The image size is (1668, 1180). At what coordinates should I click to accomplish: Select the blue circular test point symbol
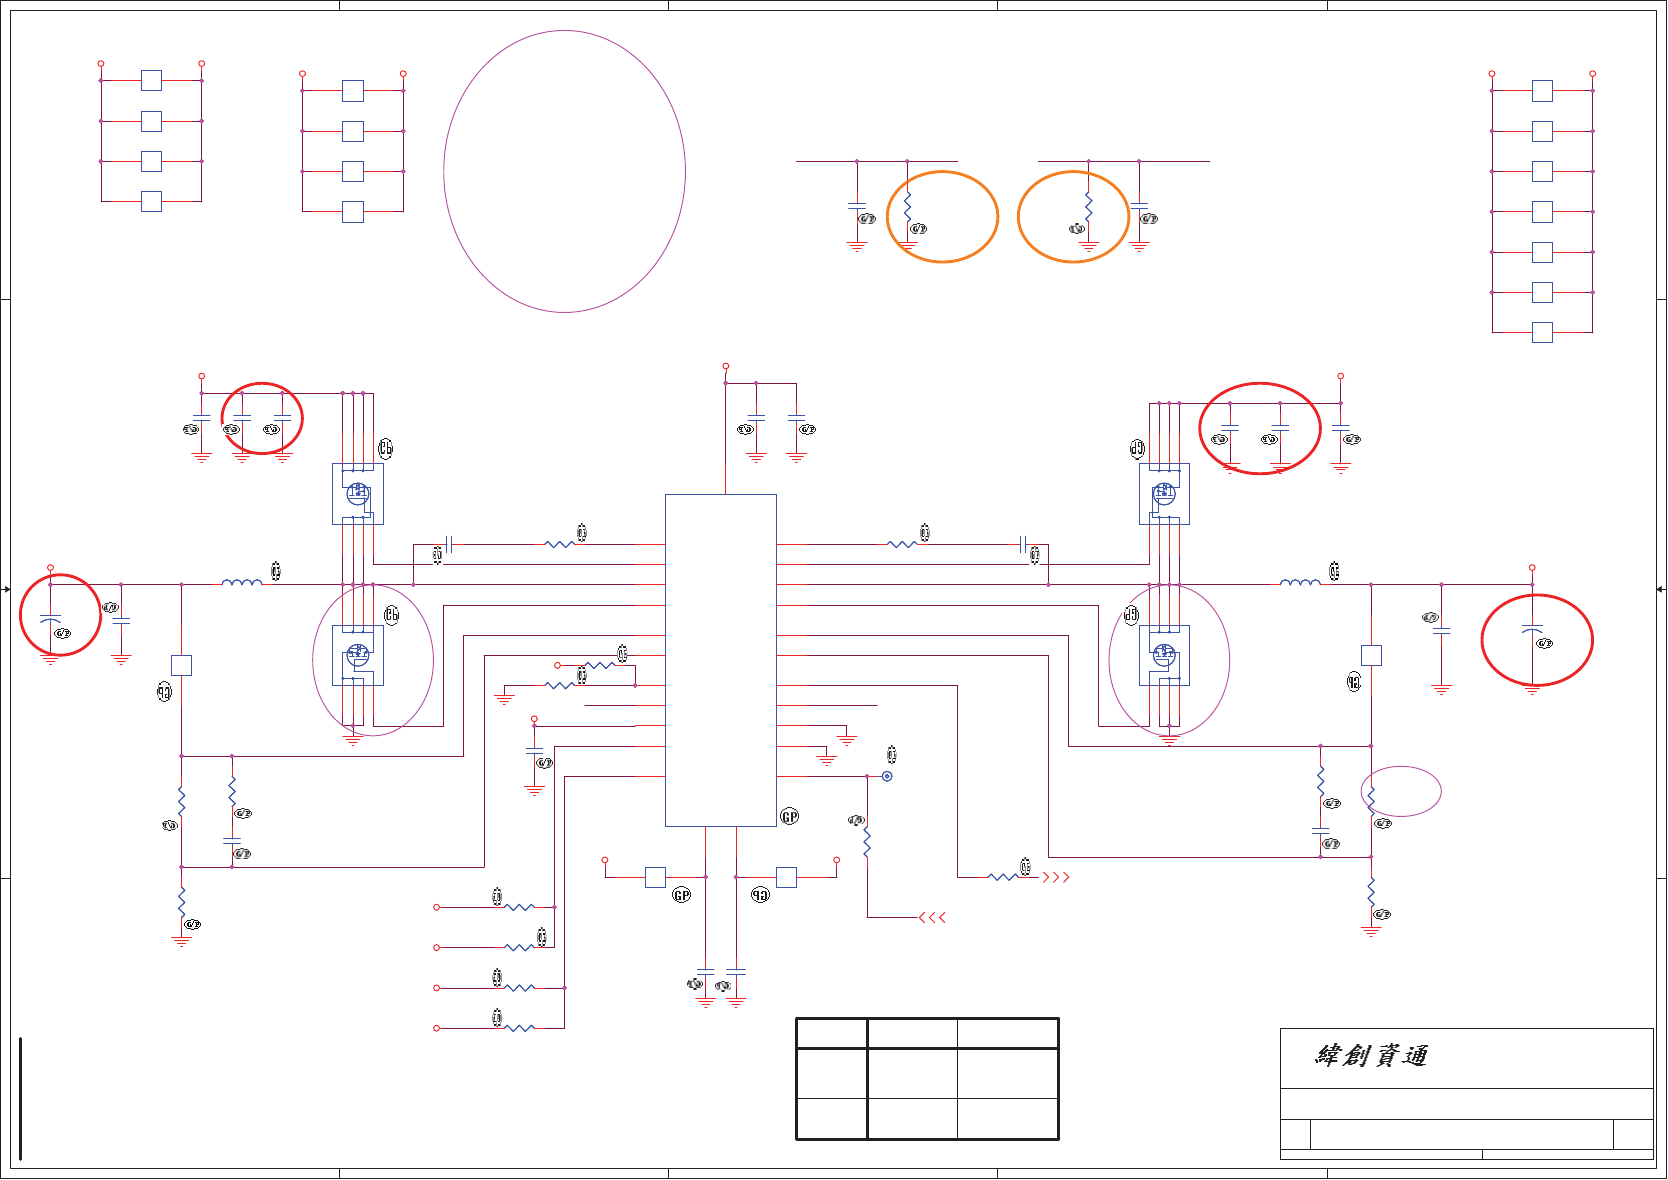click(x=887, y=776)
